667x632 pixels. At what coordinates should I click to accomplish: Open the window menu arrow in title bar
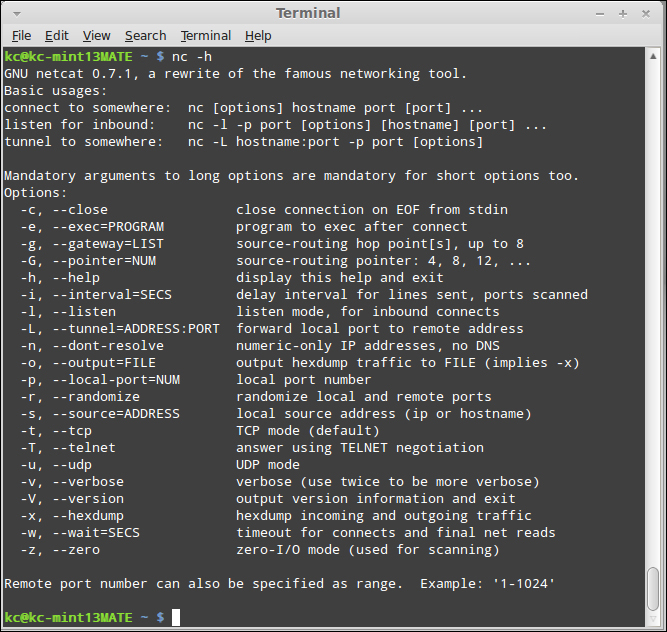coord(17,14)
